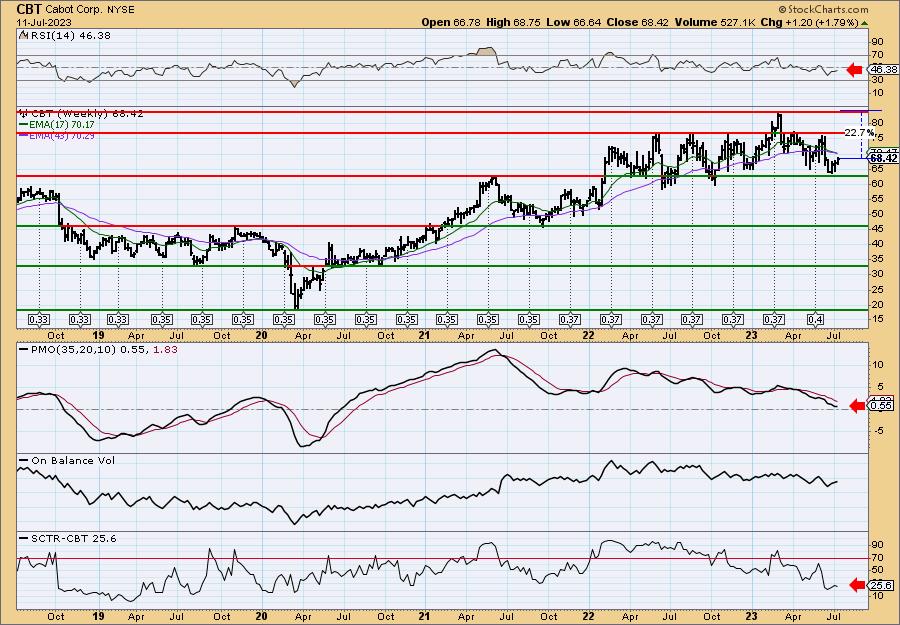Select the purple EMA(43) legend line swatch

point(24,135)
